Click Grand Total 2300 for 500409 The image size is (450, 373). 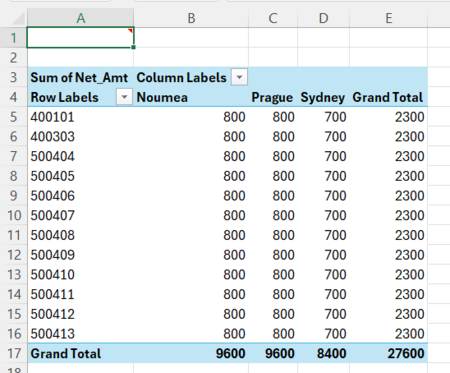click(388, 255)
